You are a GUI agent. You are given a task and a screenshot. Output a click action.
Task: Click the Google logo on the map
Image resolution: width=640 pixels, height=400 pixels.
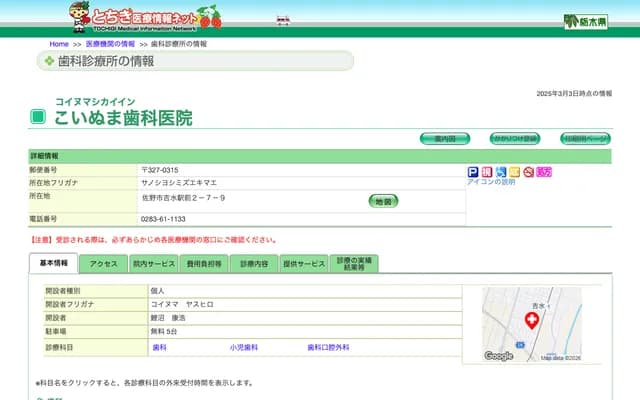pos(498,356)
